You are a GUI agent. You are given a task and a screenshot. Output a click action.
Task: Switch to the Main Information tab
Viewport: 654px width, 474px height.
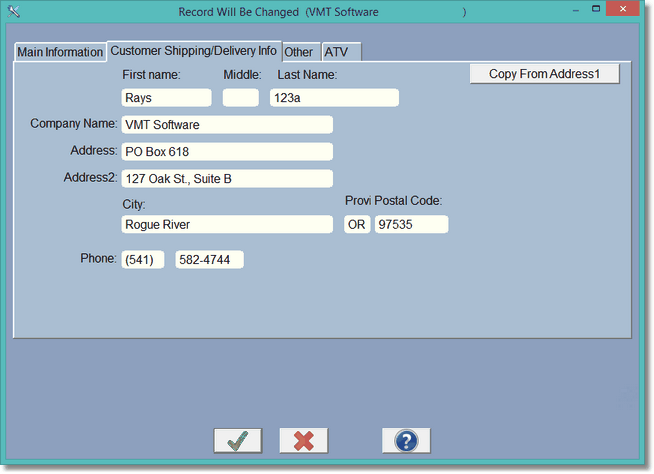(60, 52)
